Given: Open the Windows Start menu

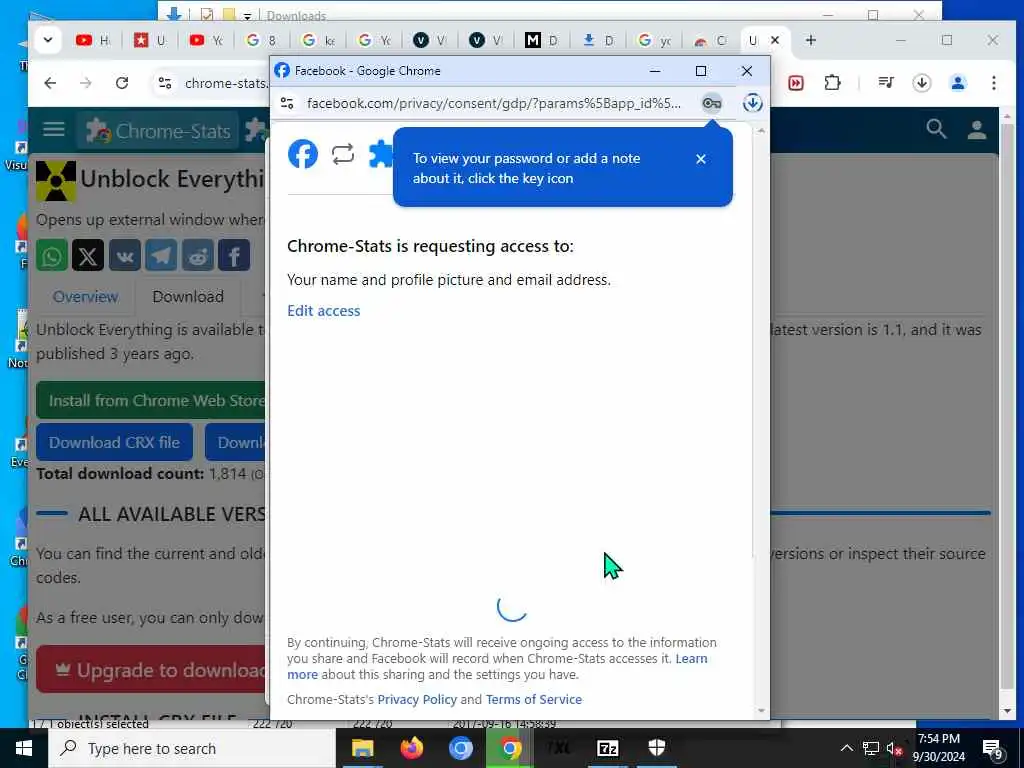Looking at the screenshot, I should [24, 748].
